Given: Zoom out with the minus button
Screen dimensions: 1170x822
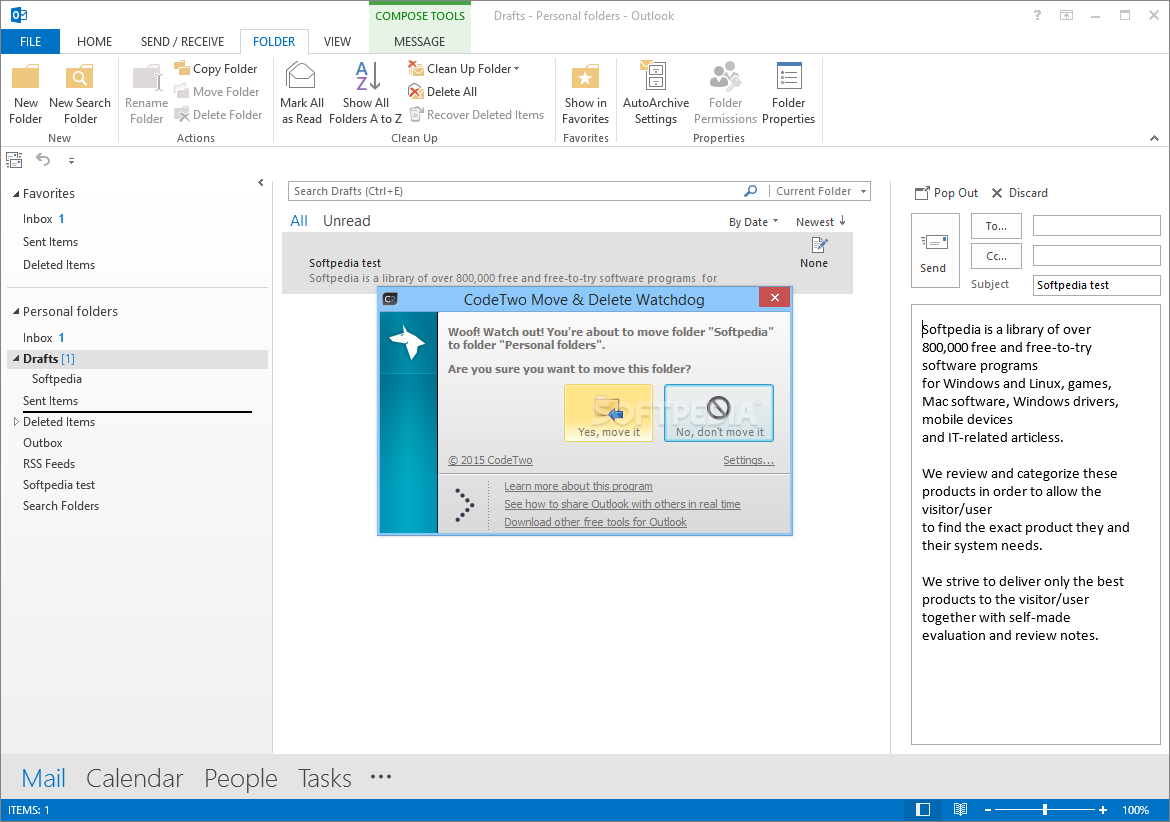Looking at the screenshot, I should click(987, 809).
